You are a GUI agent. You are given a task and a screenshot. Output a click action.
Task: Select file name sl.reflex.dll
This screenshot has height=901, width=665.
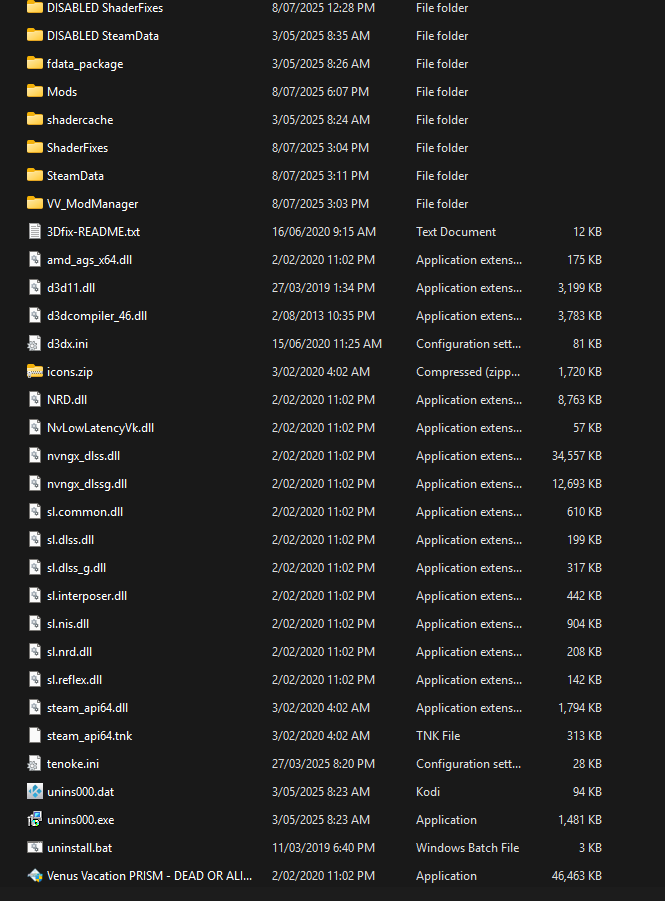tap(75, 680)
